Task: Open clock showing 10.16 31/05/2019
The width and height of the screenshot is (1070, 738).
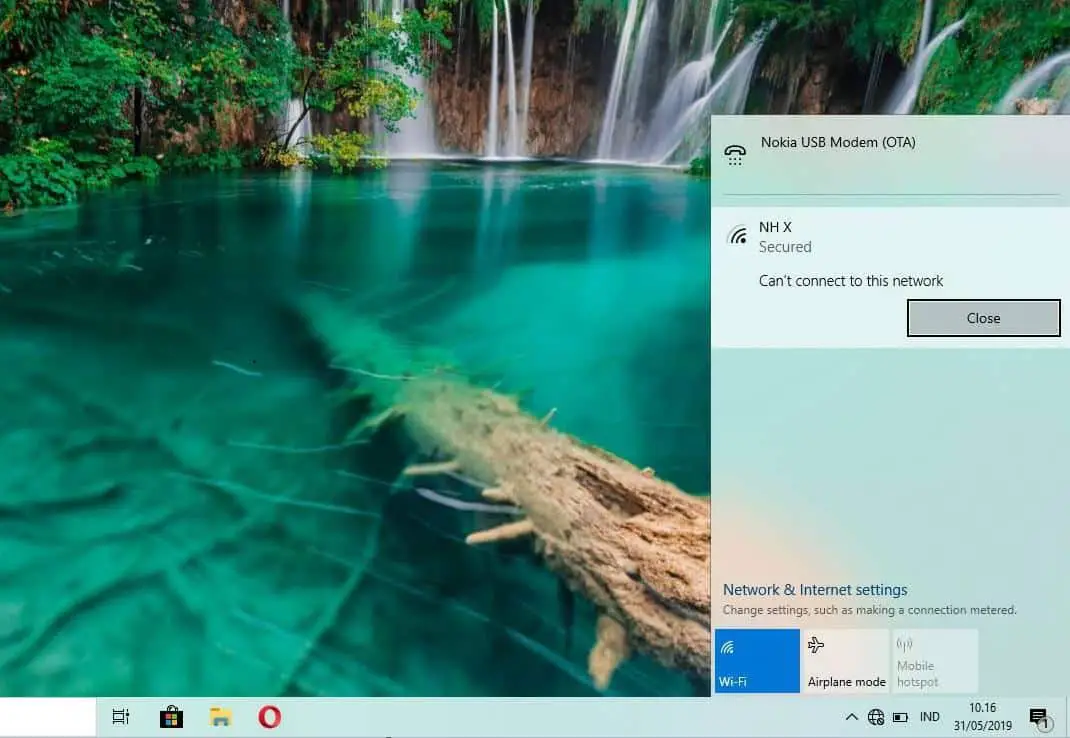Action: click(x=983, y=717)
